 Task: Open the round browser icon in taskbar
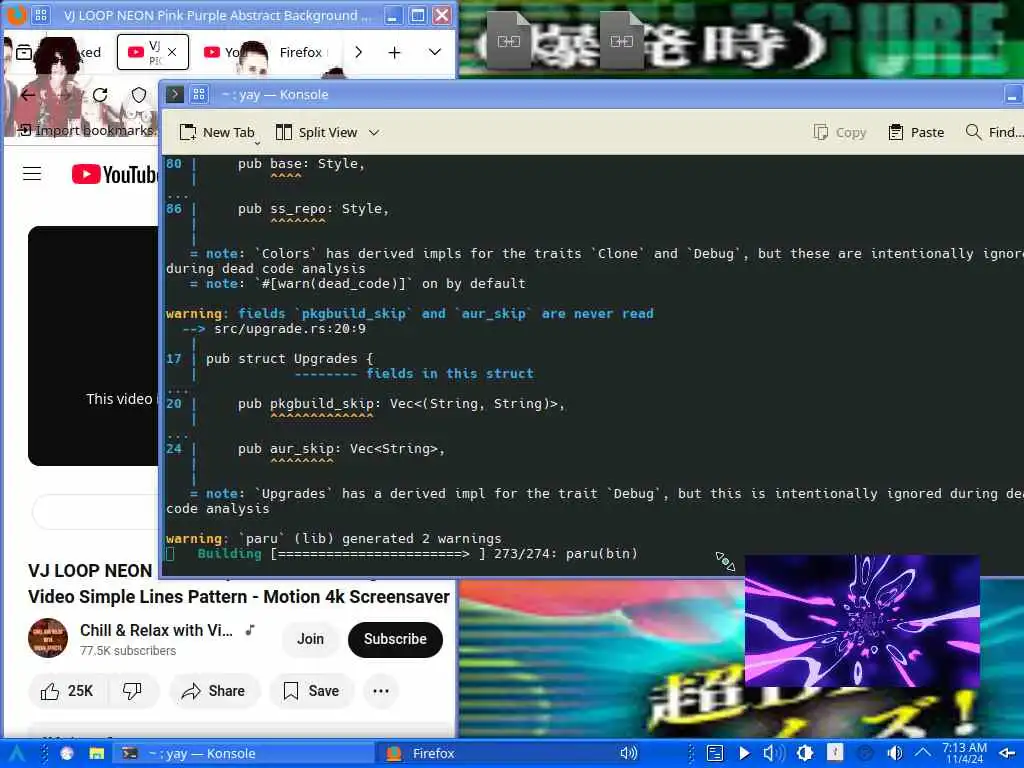tap(67, 754)
